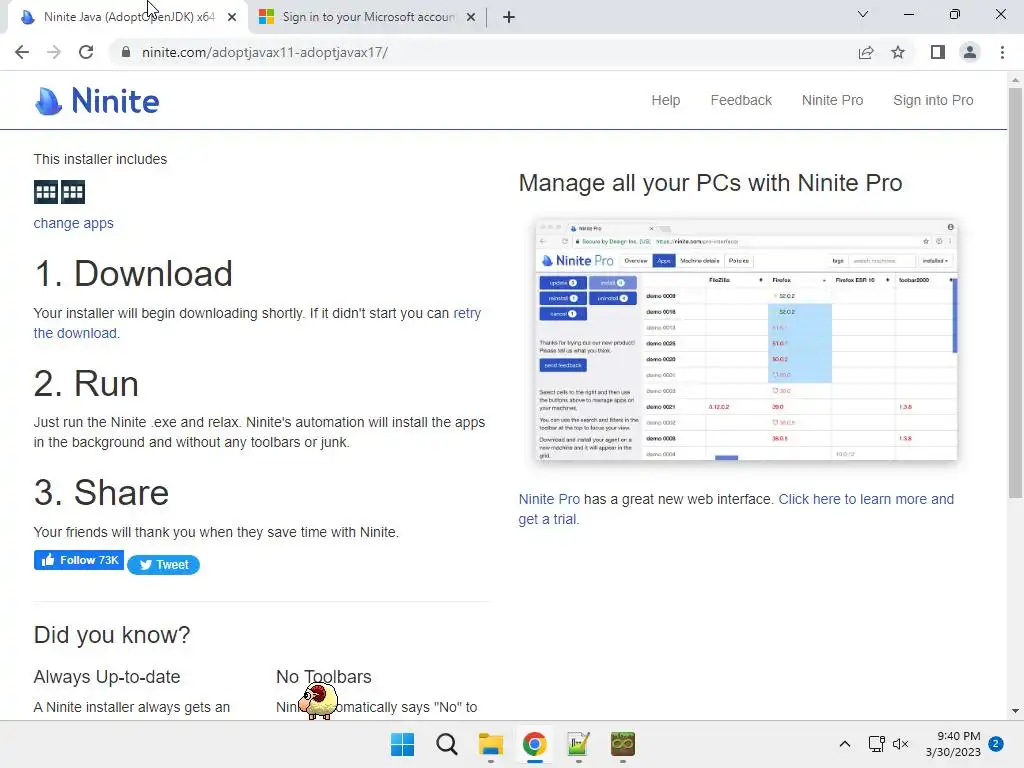Click the first included app icon
The height and width of the screenshot is (768, 1024).
[46, 192]
